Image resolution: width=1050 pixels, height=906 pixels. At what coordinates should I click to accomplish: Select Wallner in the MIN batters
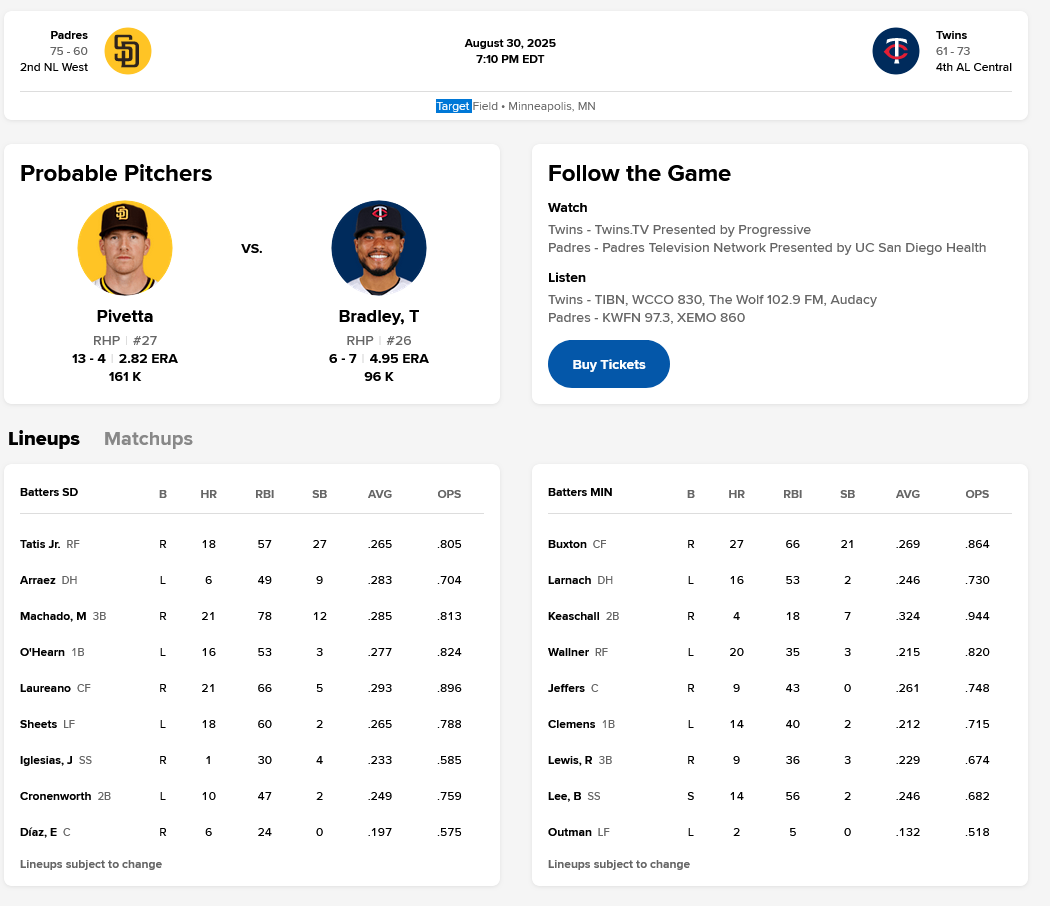[x=568, y=653]
